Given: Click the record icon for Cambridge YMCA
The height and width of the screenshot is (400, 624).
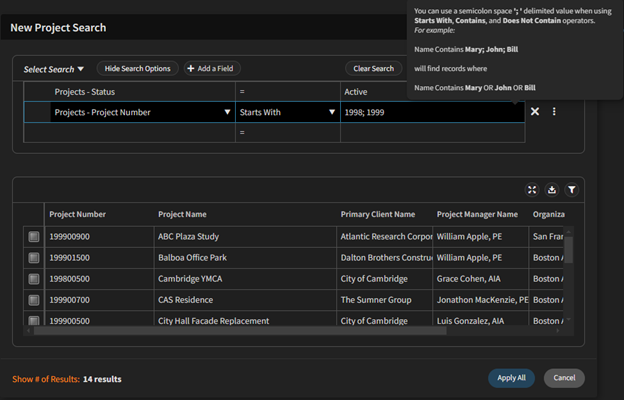Looking at the screenshot, I should [33, 279].
